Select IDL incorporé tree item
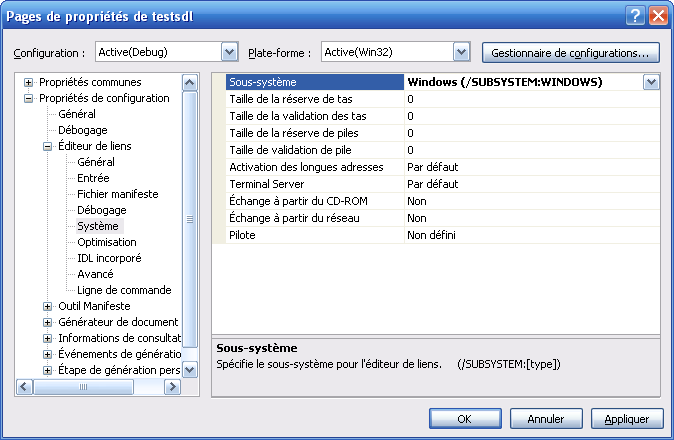 pos(109,258)
